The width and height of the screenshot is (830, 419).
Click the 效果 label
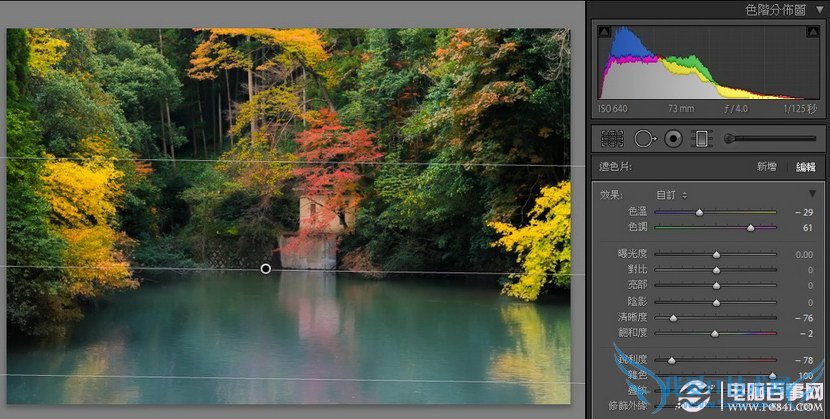pos(611,195)
